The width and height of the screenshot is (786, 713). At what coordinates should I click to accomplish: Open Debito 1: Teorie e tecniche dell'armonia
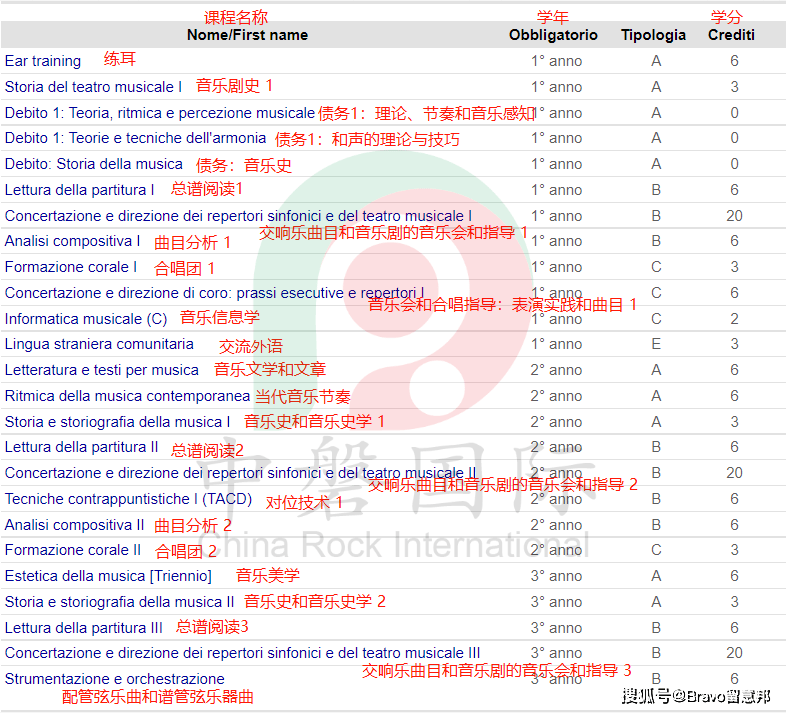pos(135,138)
